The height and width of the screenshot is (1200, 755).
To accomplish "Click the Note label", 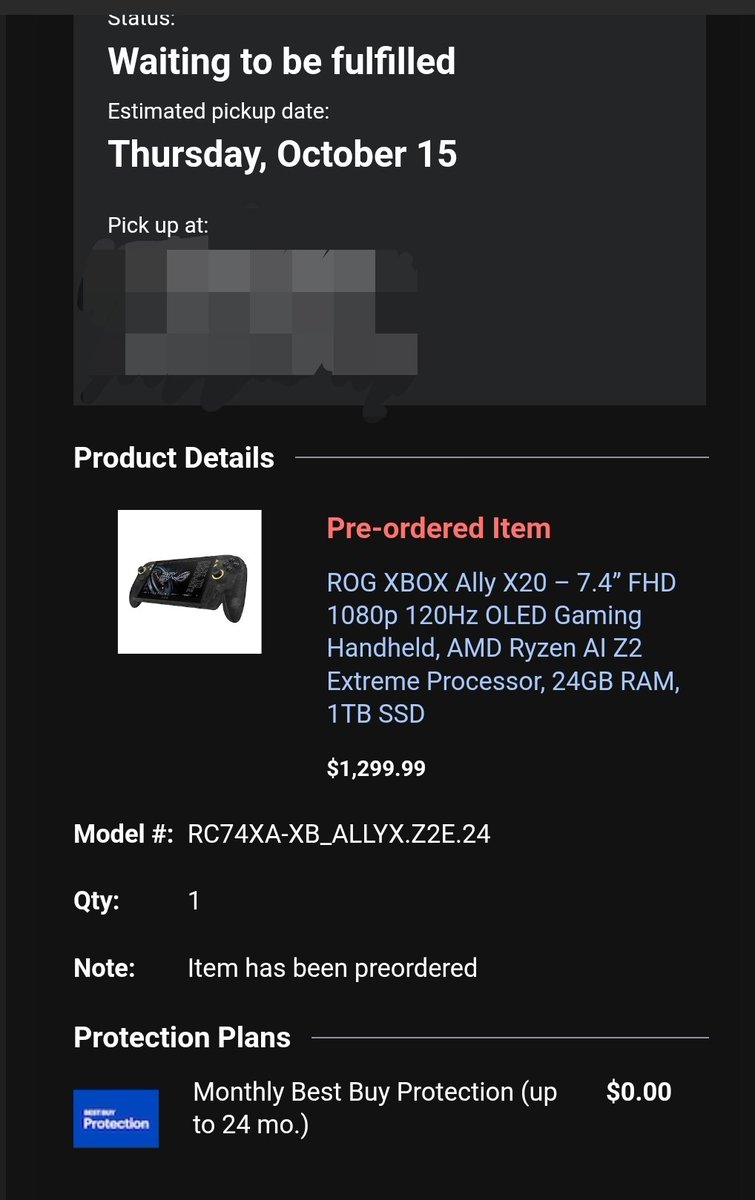I will click(x=104, y=968).
